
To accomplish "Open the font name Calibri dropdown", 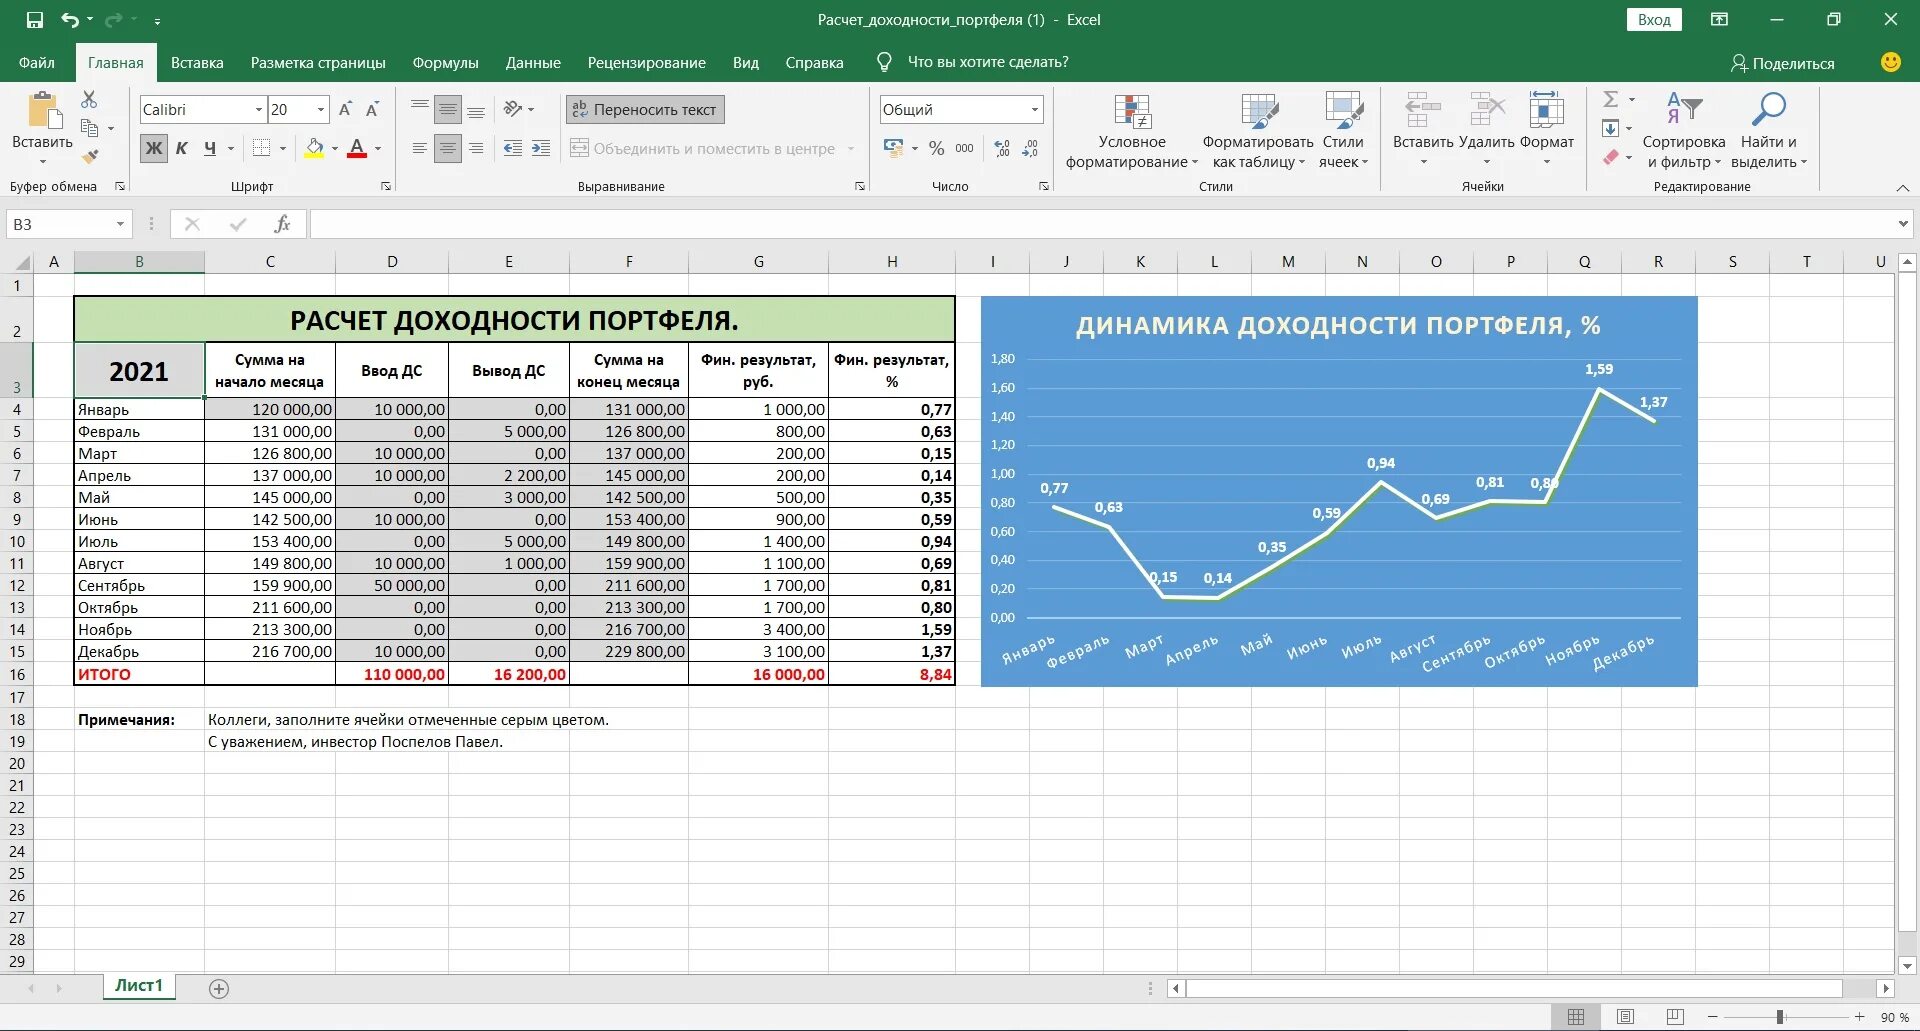I will pos(259,109).
